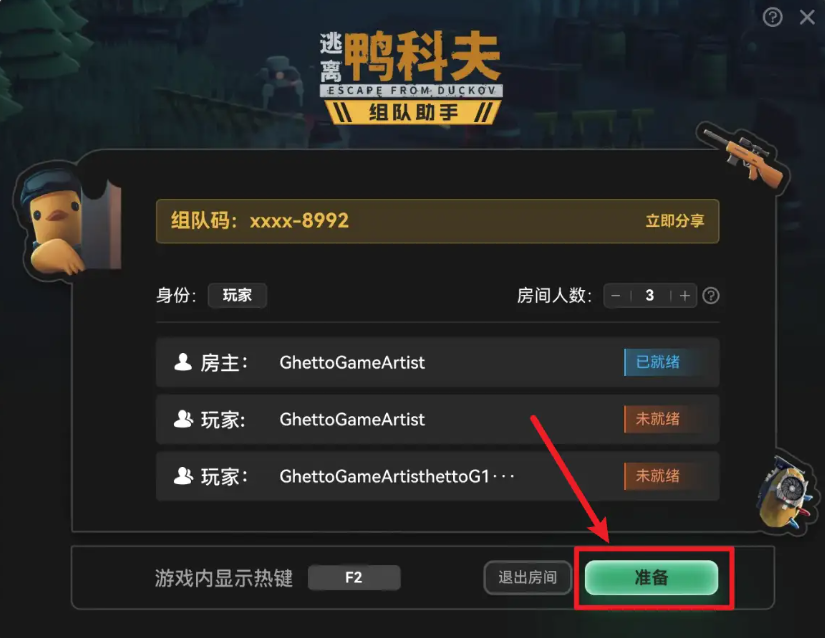The image size is (825, 638).
Task: Click the third row player icon
Action: coord(183,476)
